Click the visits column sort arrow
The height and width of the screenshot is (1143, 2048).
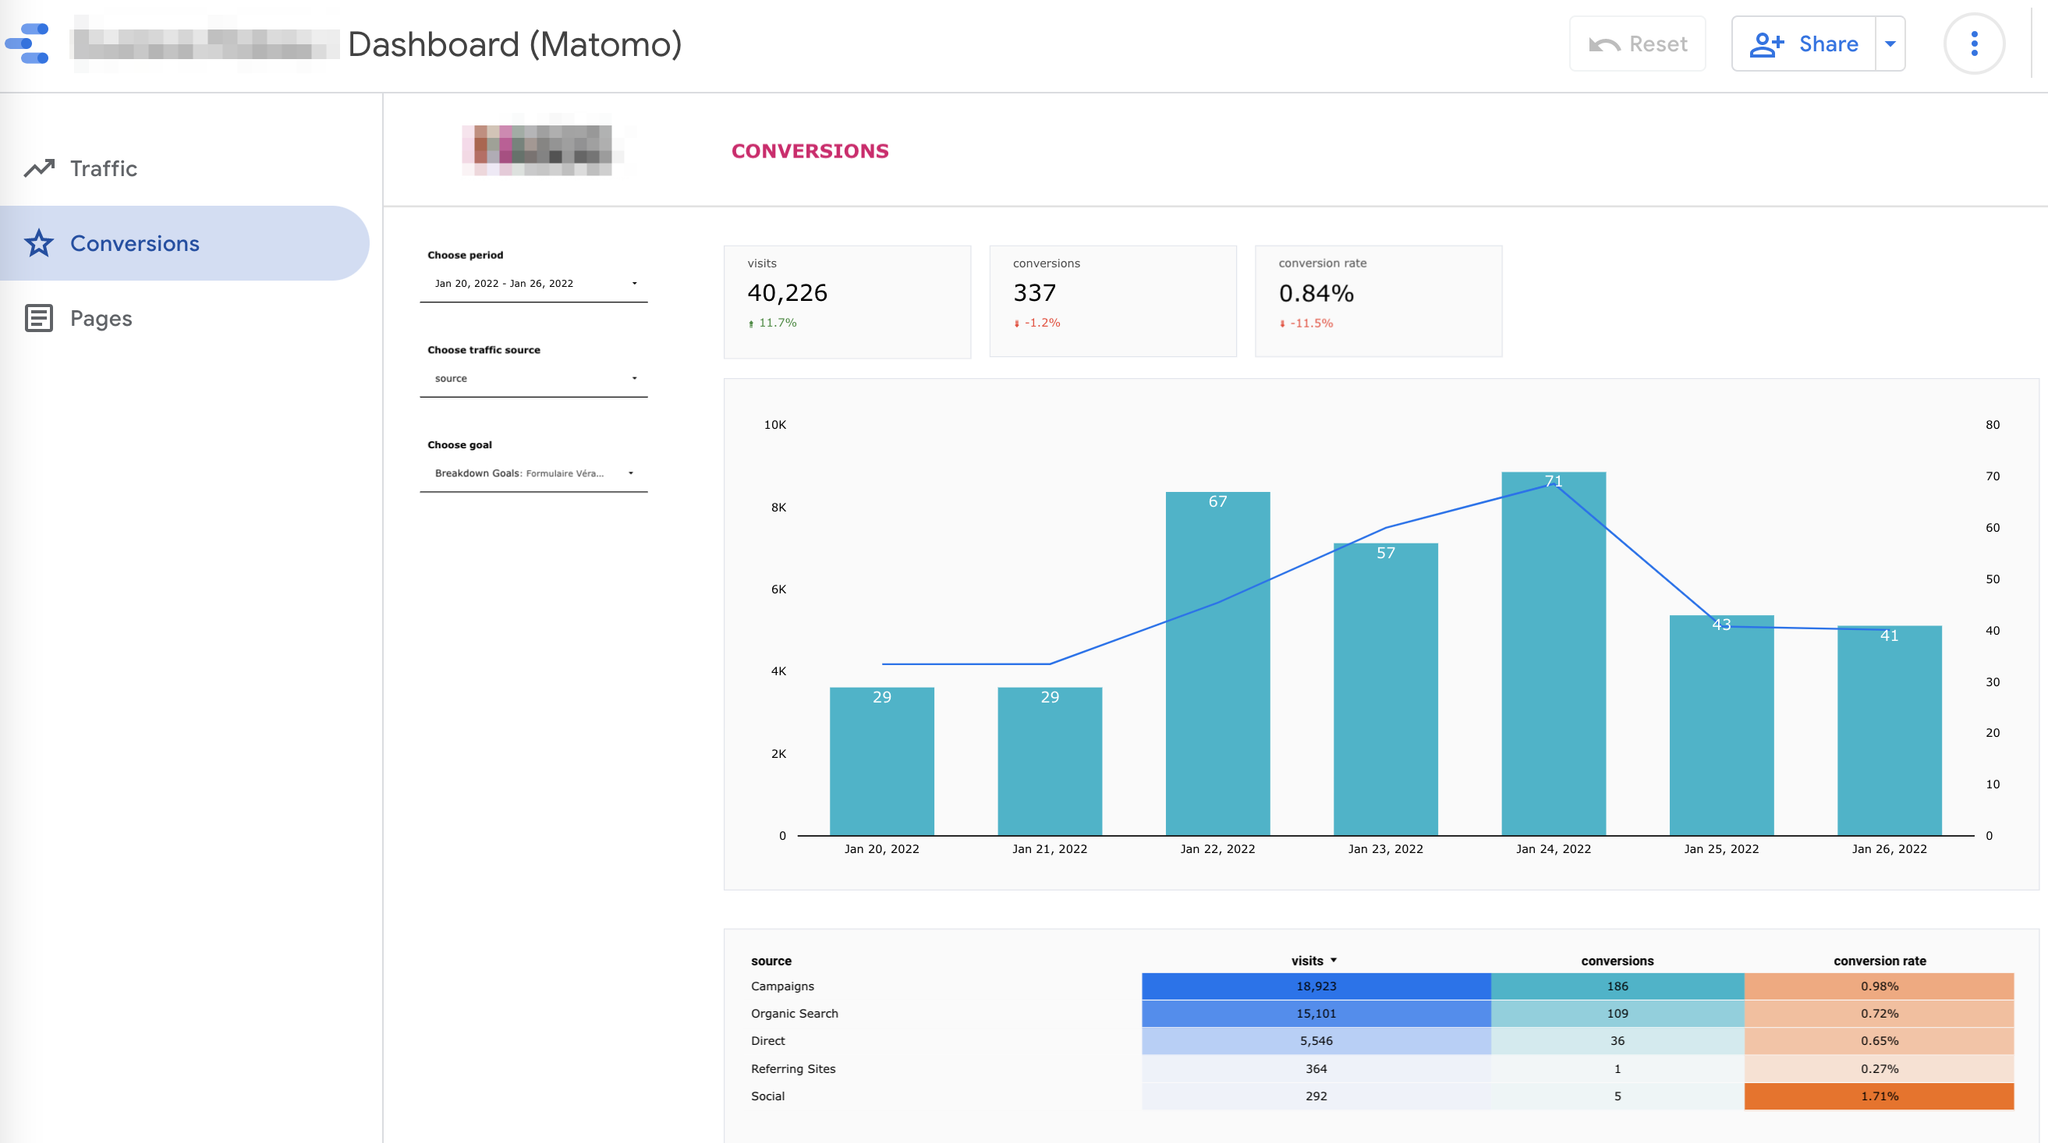pos(1334,960)
